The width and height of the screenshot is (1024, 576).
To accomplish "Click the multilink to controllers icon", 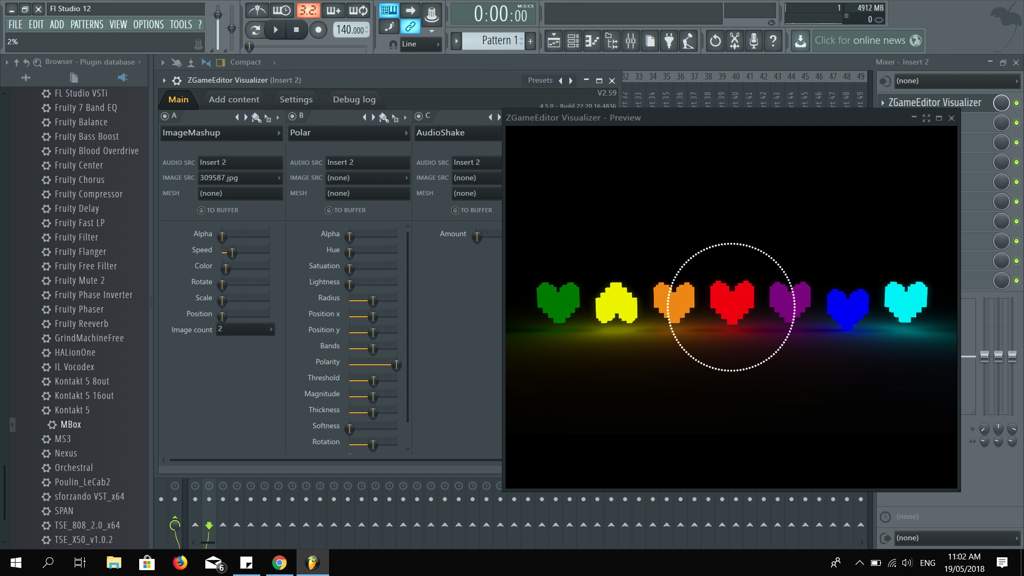I will [x=410, y=27].
